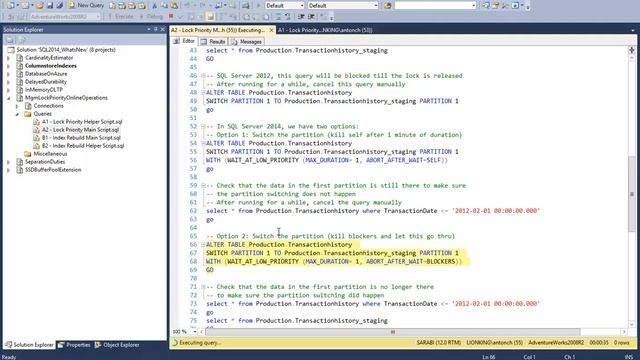Click the Undo toolbar icon

pos(187,6)
